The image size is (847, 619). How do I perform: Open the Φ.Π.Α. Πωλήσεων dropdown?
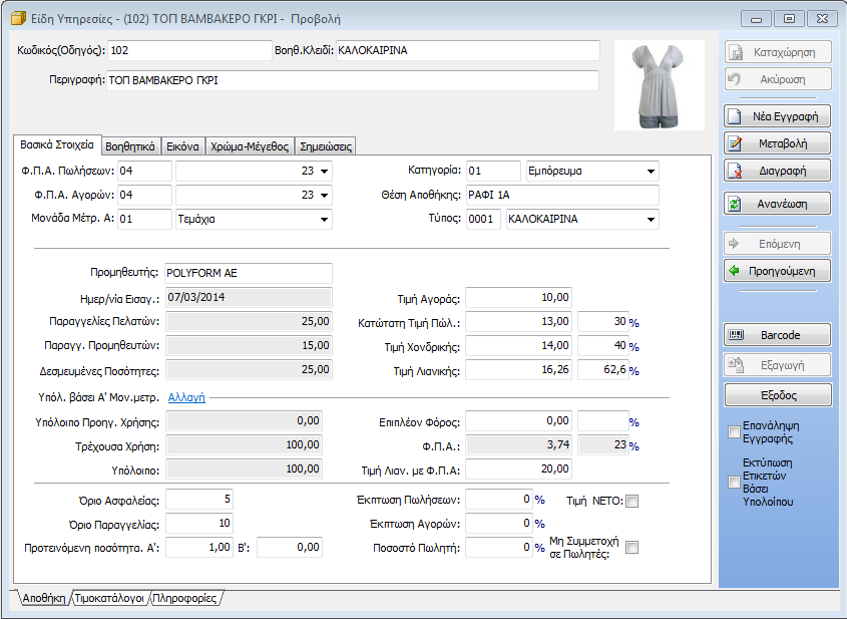325,171
